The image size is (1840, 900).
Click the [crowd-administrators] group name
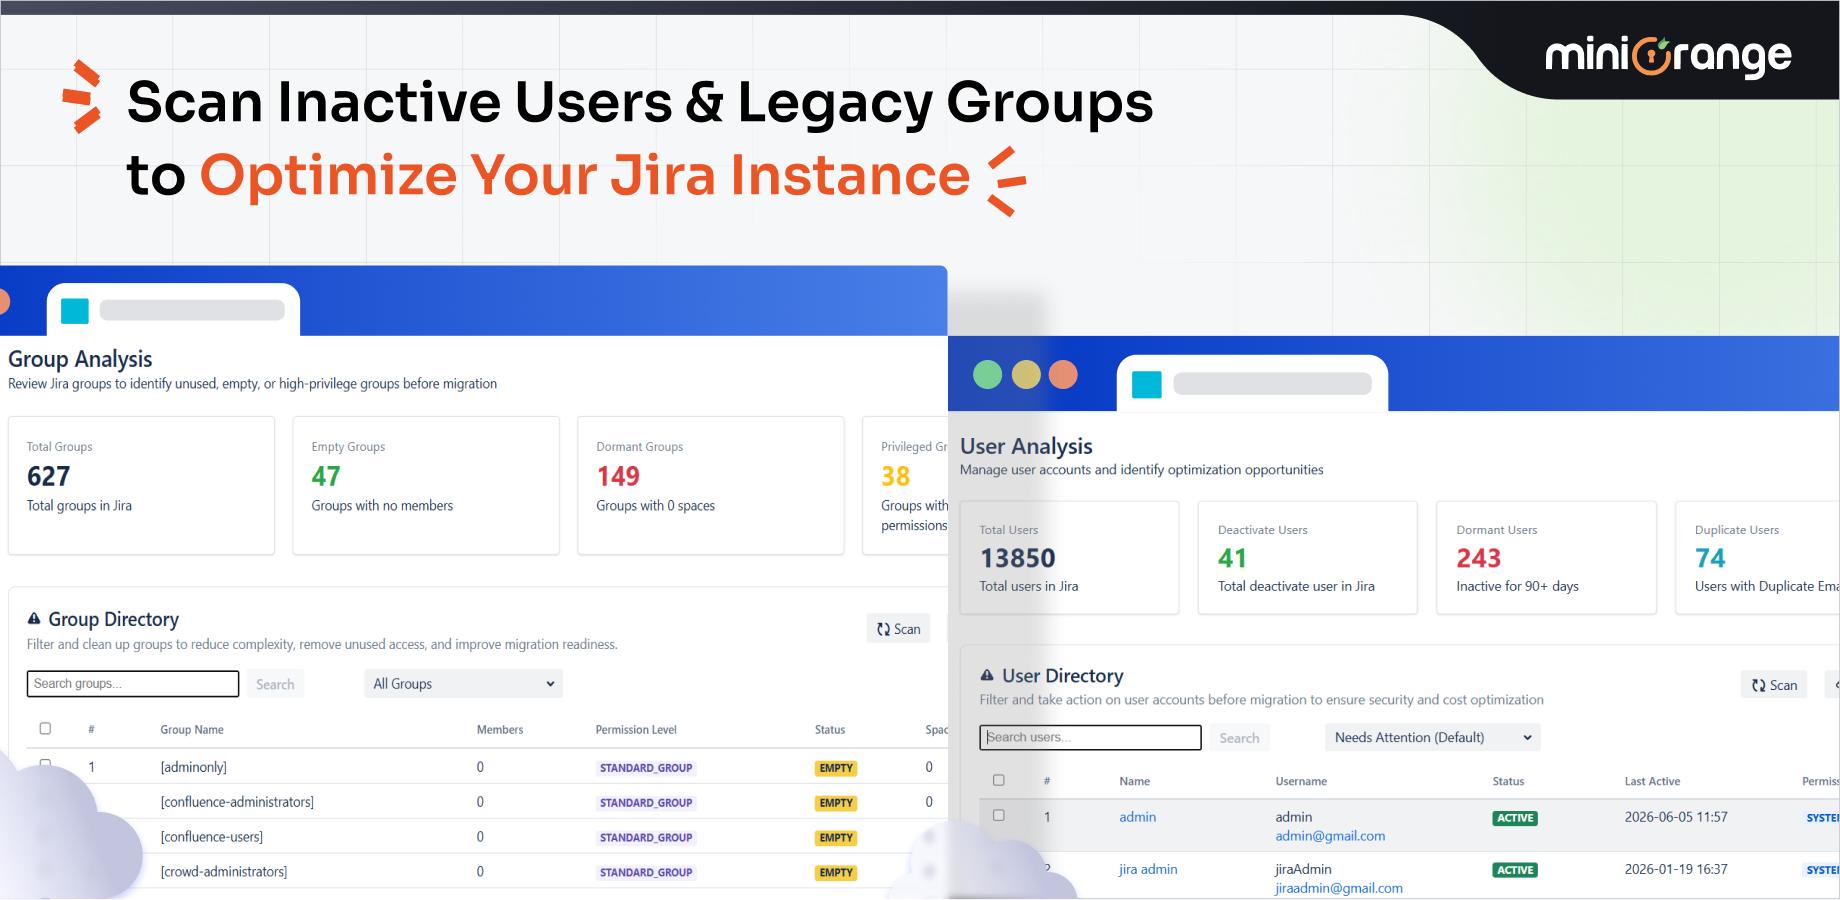point(224,872)
